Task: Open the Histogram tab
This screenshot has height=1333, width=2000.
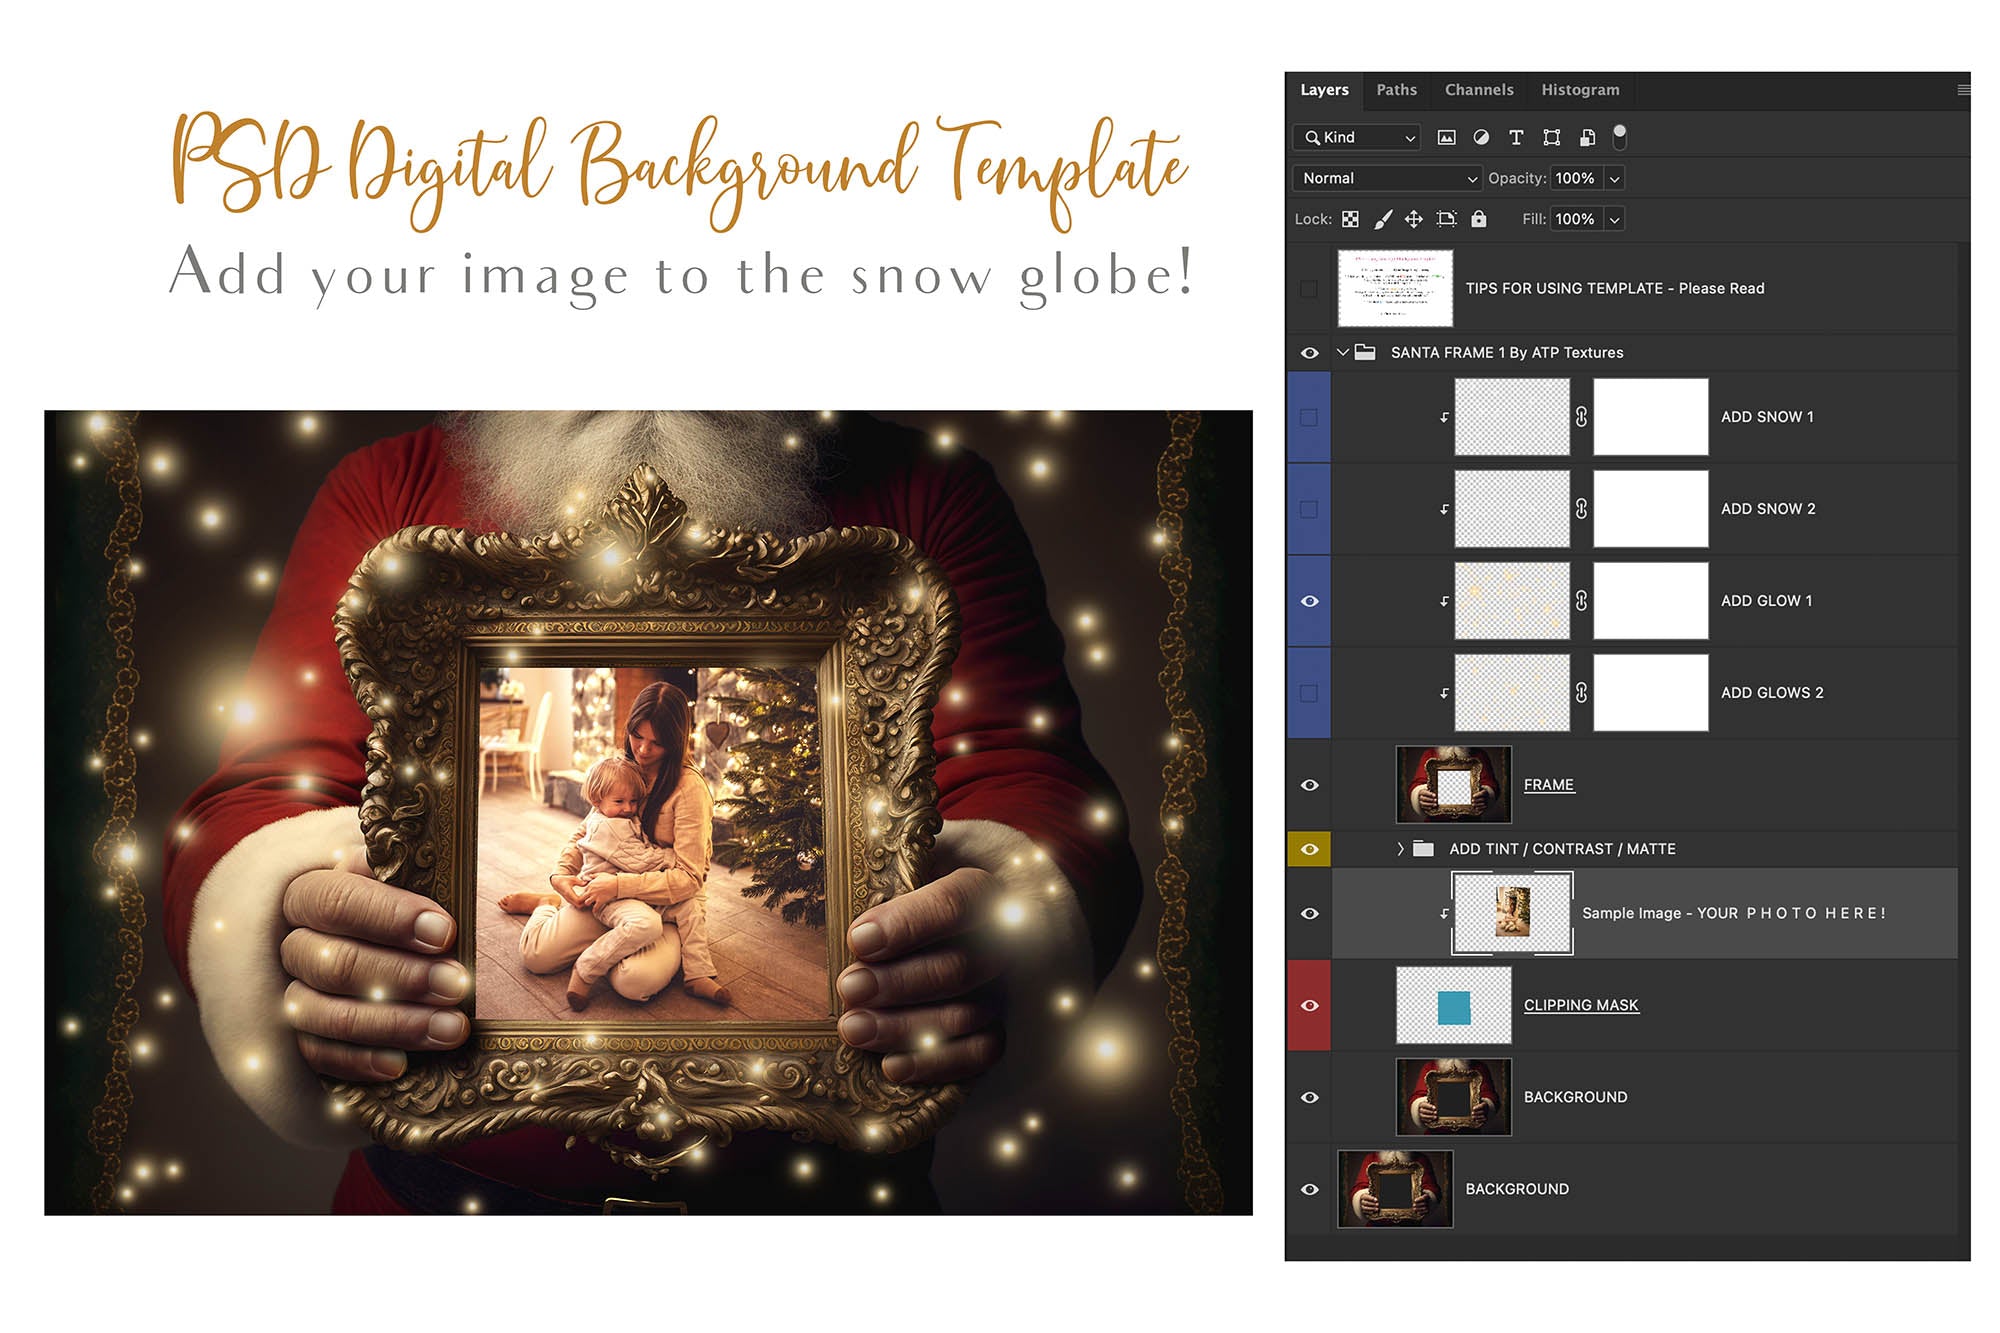Action: (1579, 89)
